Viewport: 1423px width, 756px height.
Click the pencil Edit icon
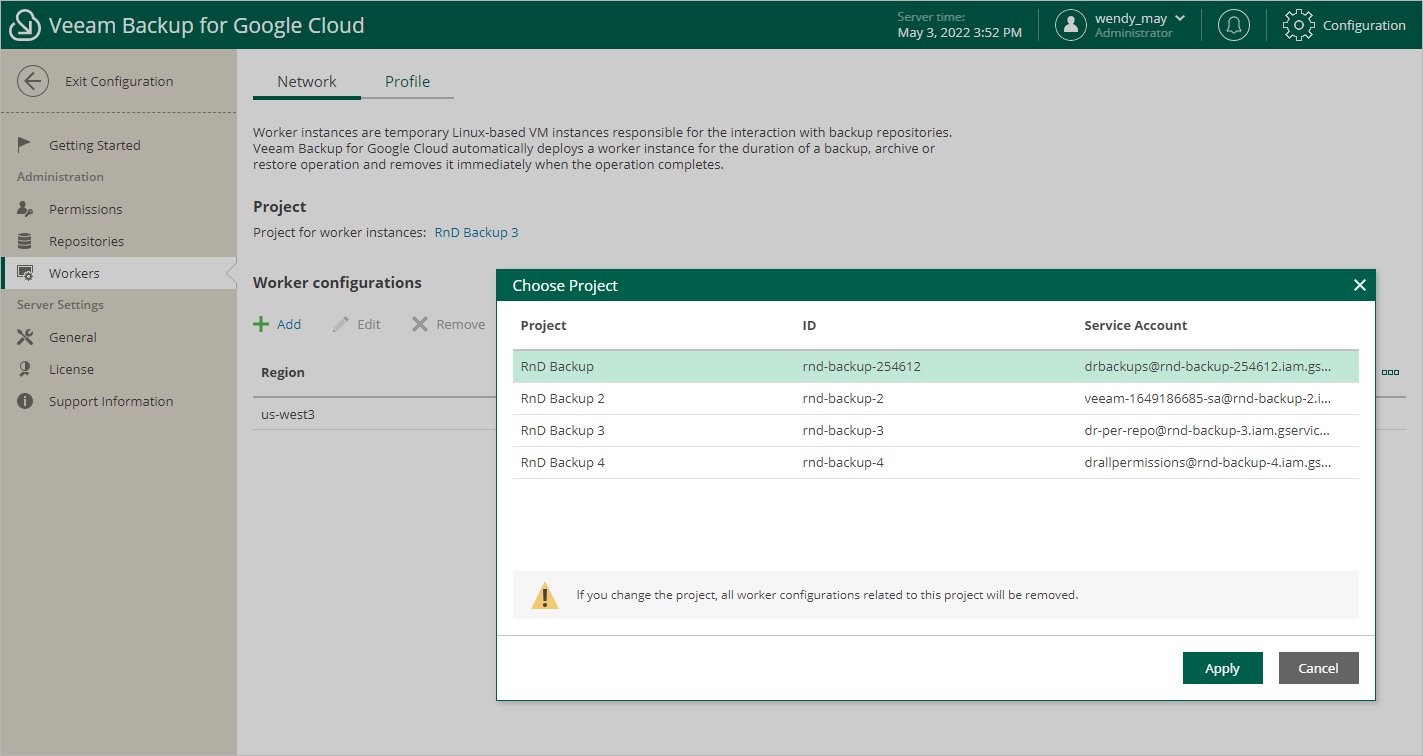pos(341,324)
